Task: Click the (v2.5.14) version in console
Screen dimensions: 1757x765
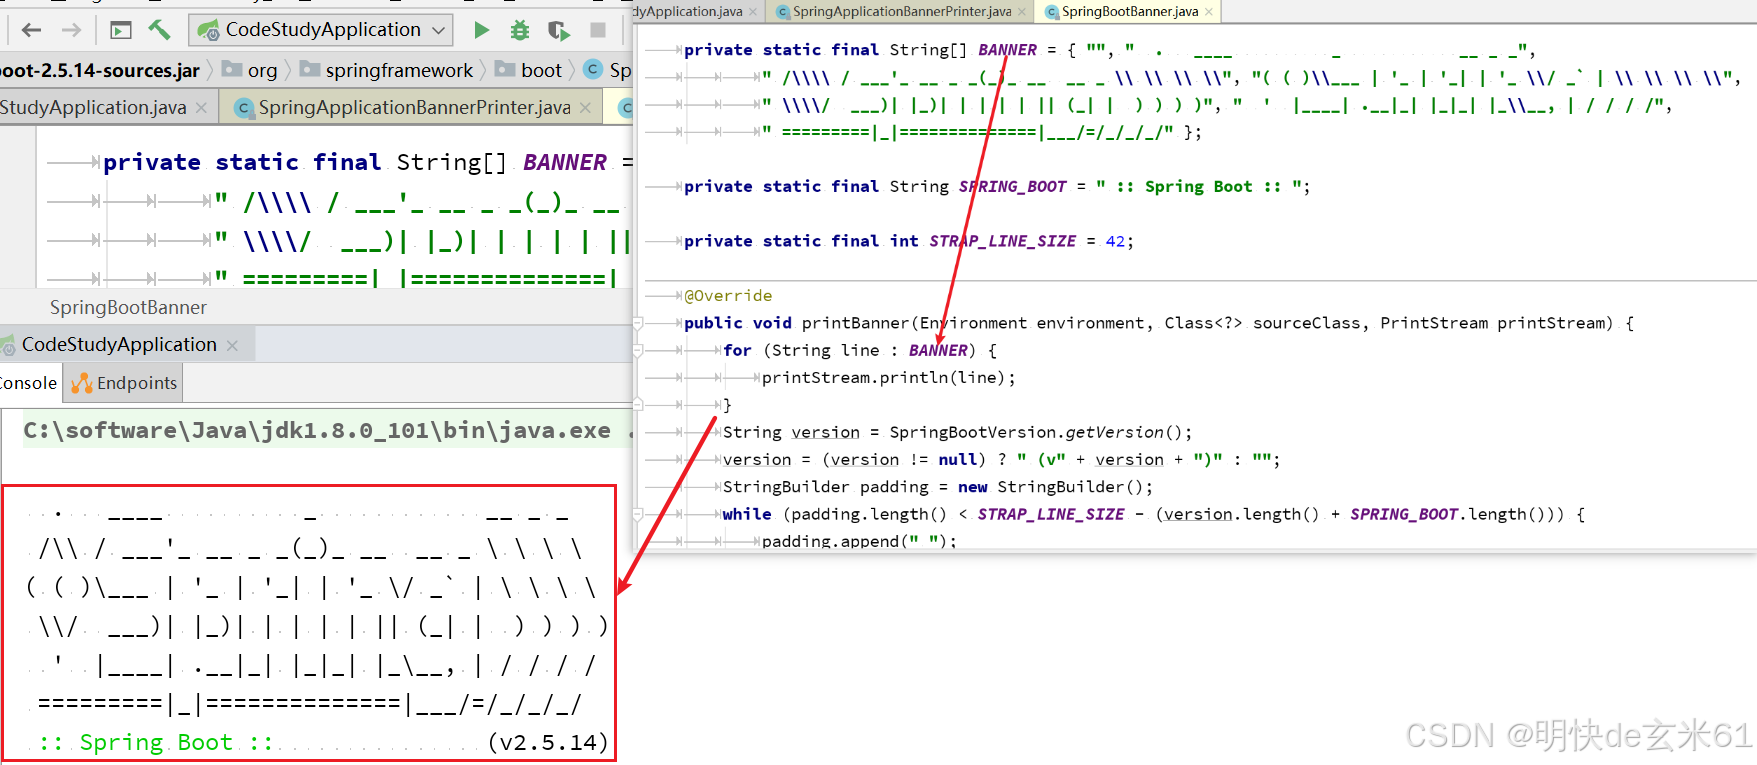Action: click(548, 743)
